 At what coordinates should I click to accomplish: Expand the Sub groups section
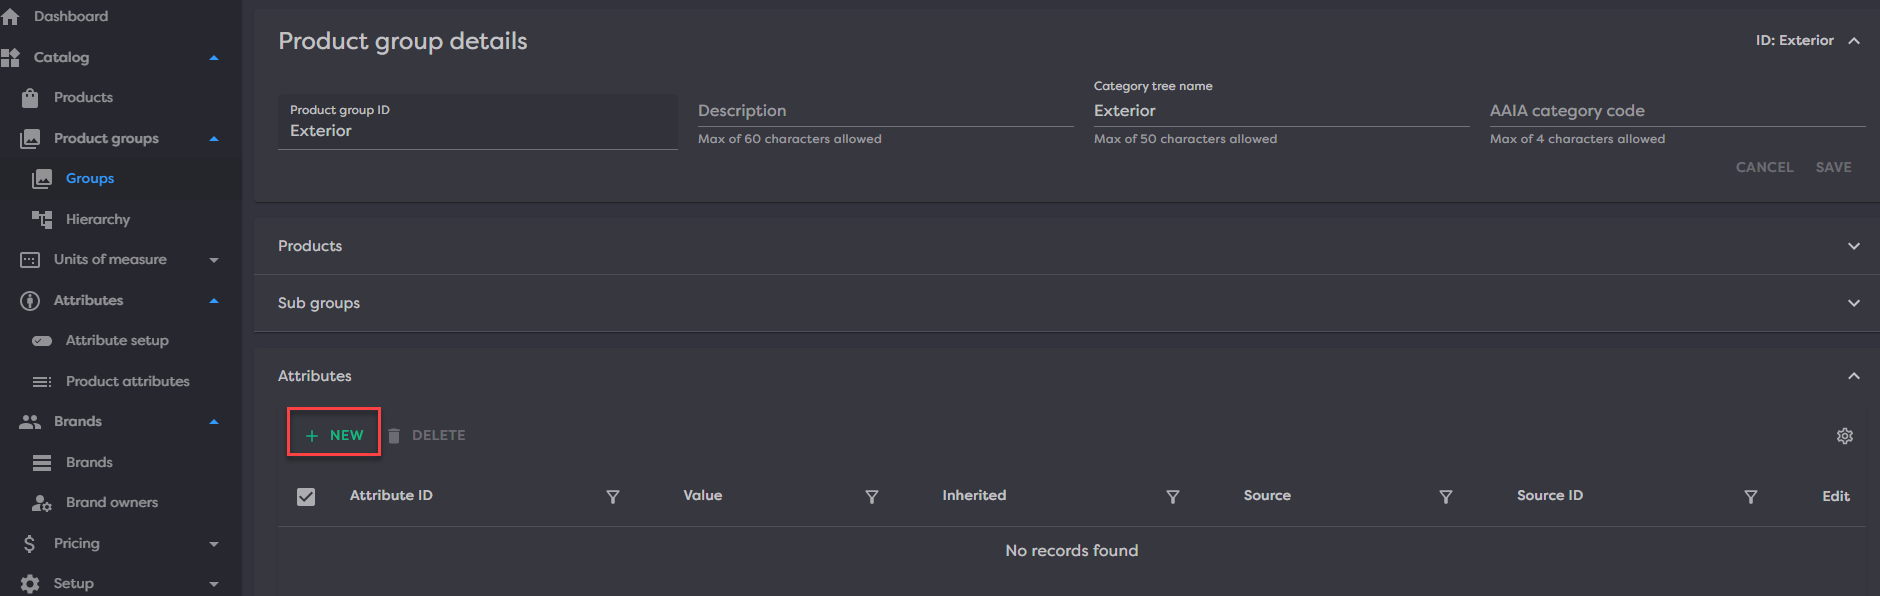pos(1854,303)
